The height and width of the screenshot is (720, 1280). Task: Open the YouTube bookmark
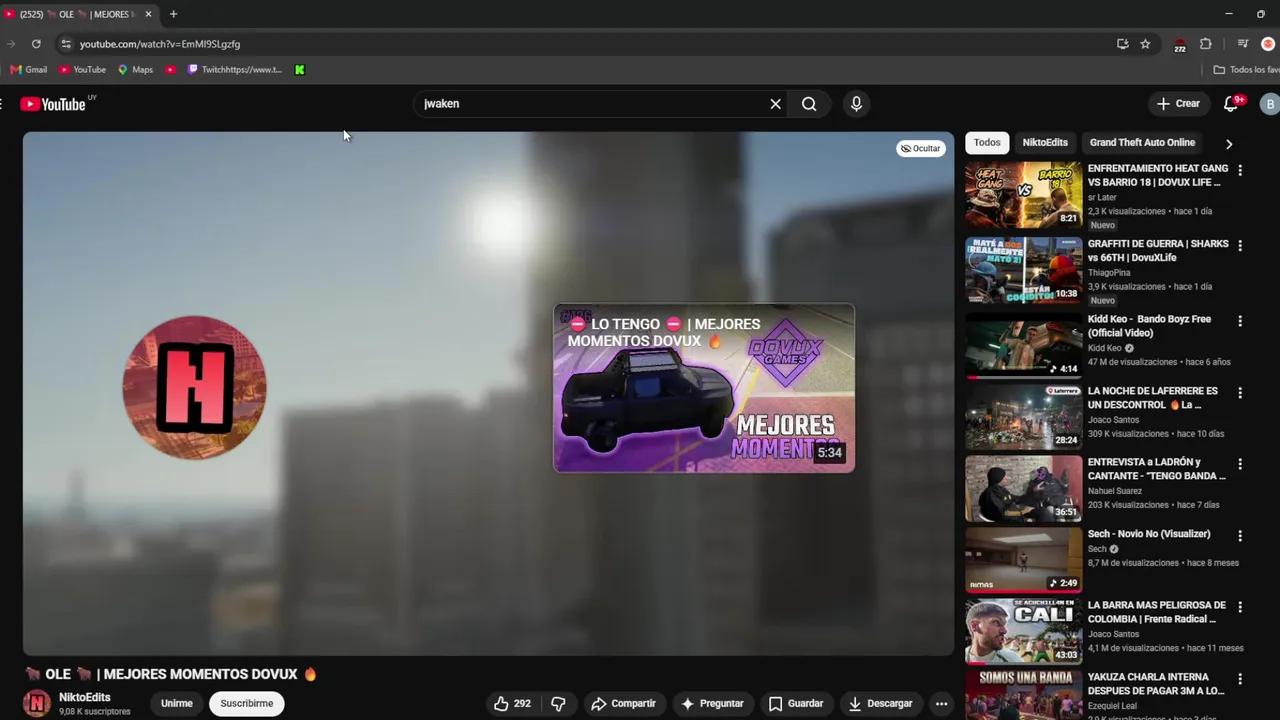82,70
